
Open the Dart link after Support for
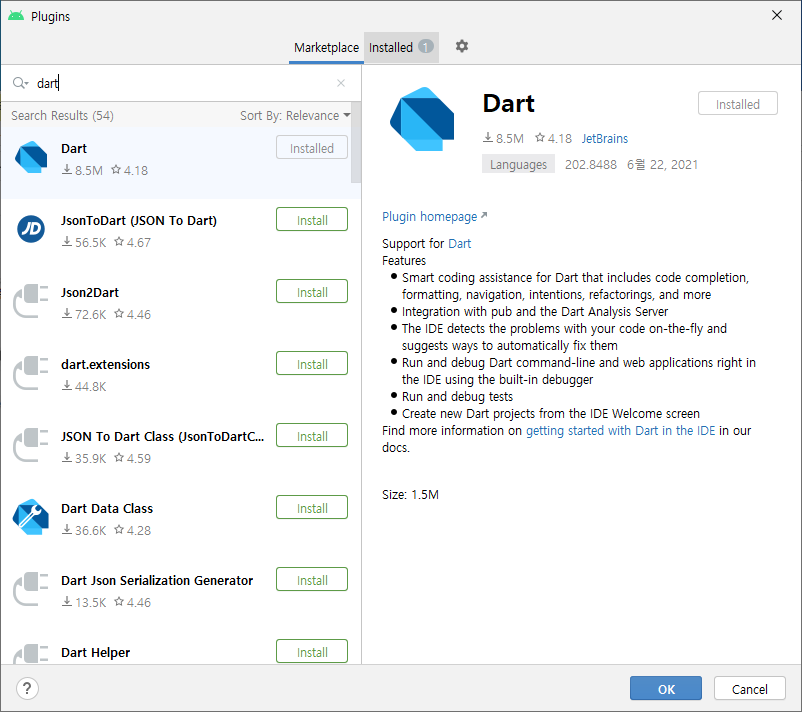(x=459, y=243)
